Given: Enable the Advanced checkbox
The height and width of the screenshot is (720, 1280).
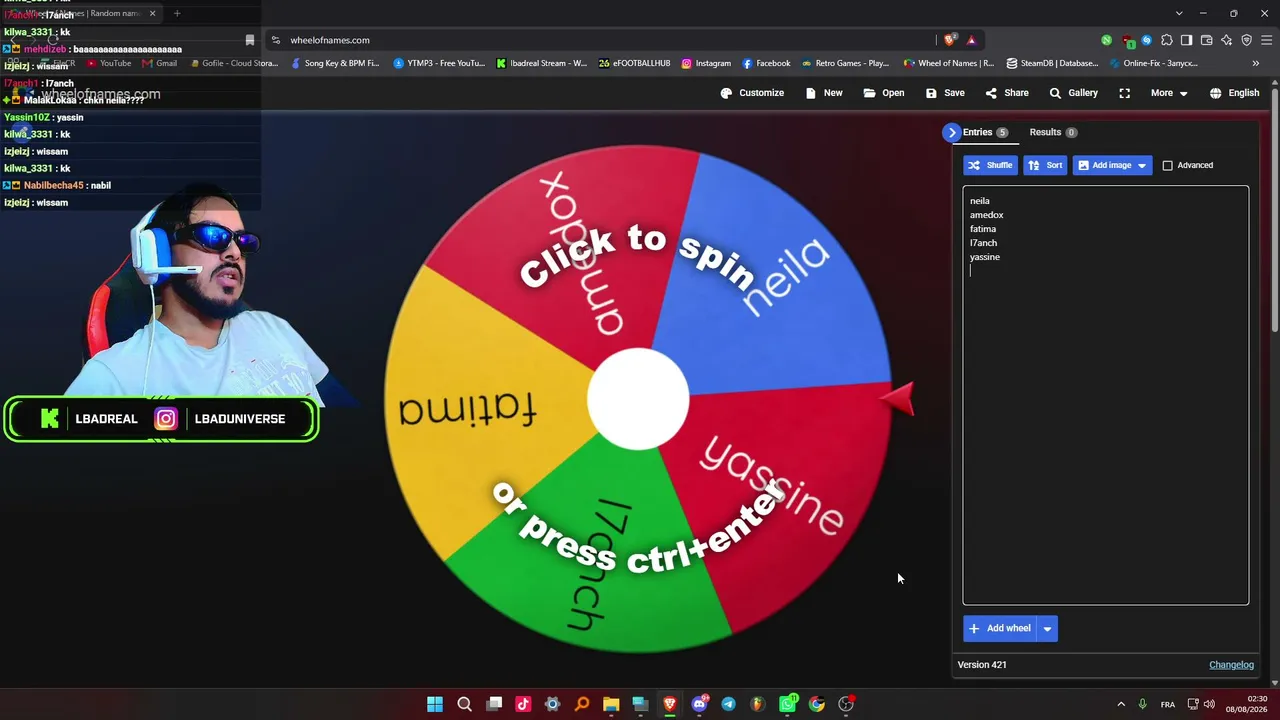Looking at the screenshot, I should [x=1167, y=165].
